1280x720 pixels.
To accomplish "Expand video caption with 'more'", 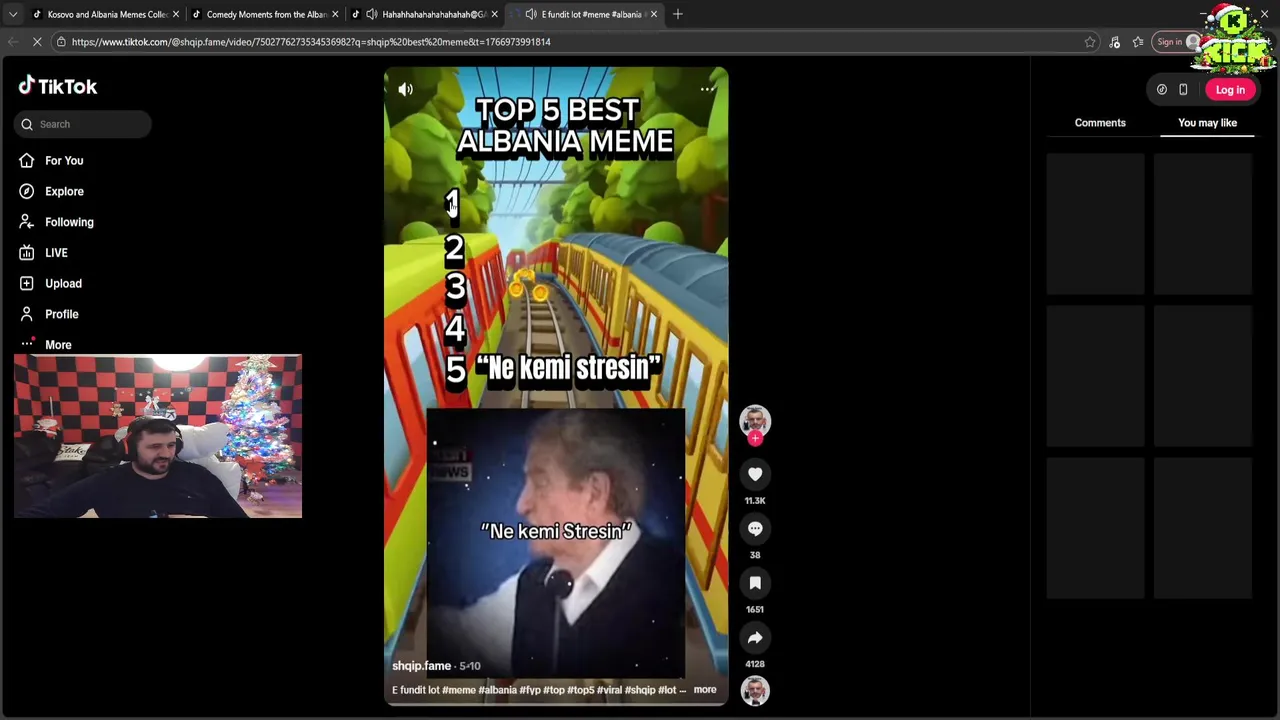I will pos(705,690).
